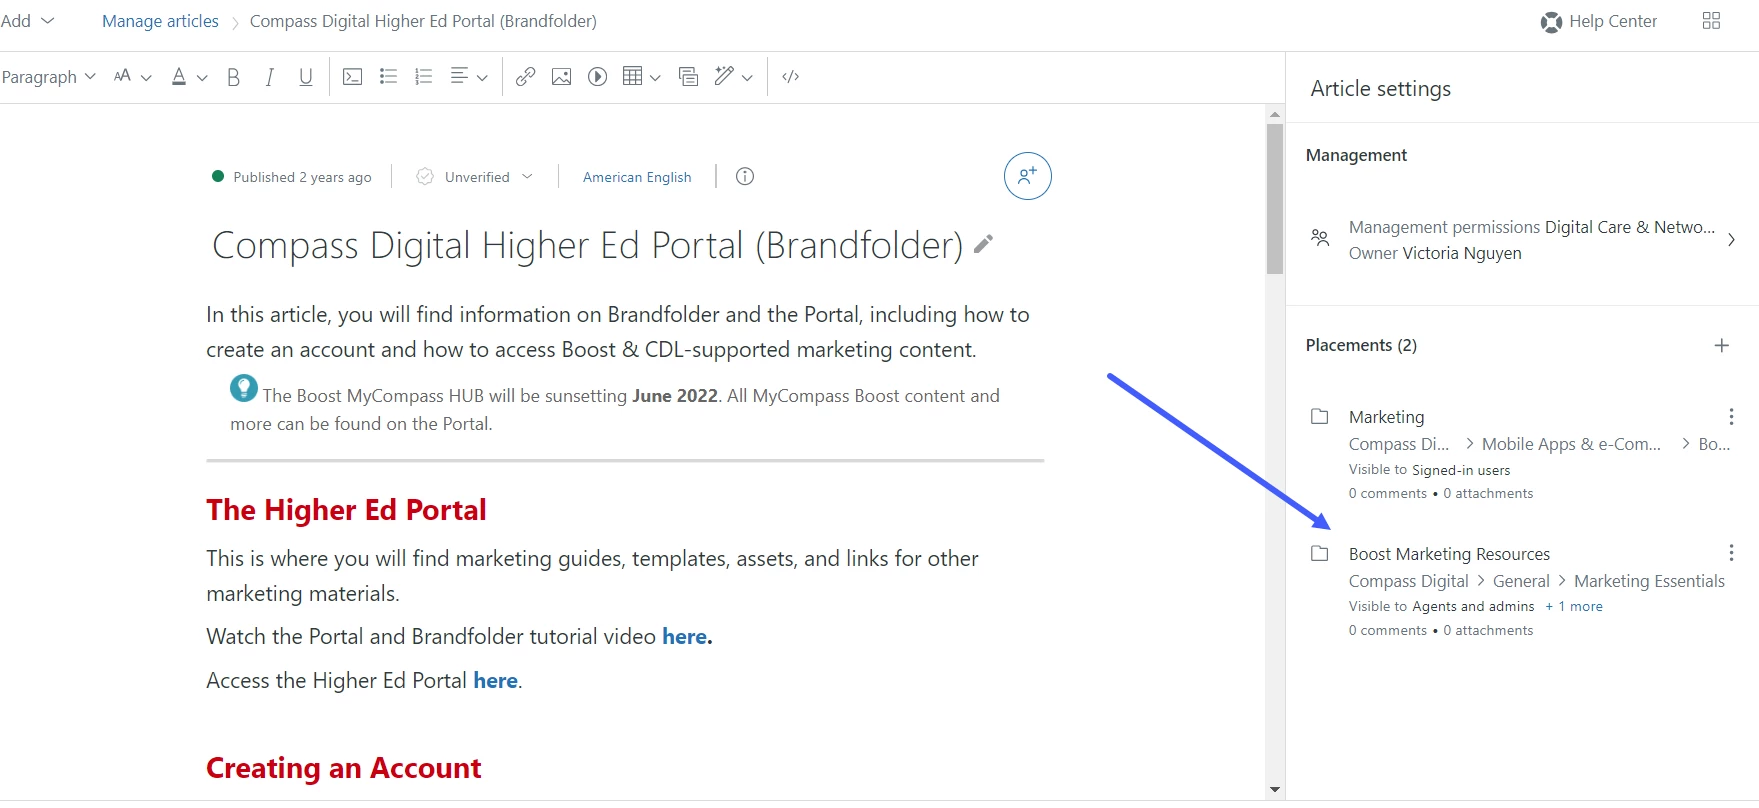The width and height of the screenshot is (1759, 808).
Task: Create a numbered list
Action: pos(424,77)
